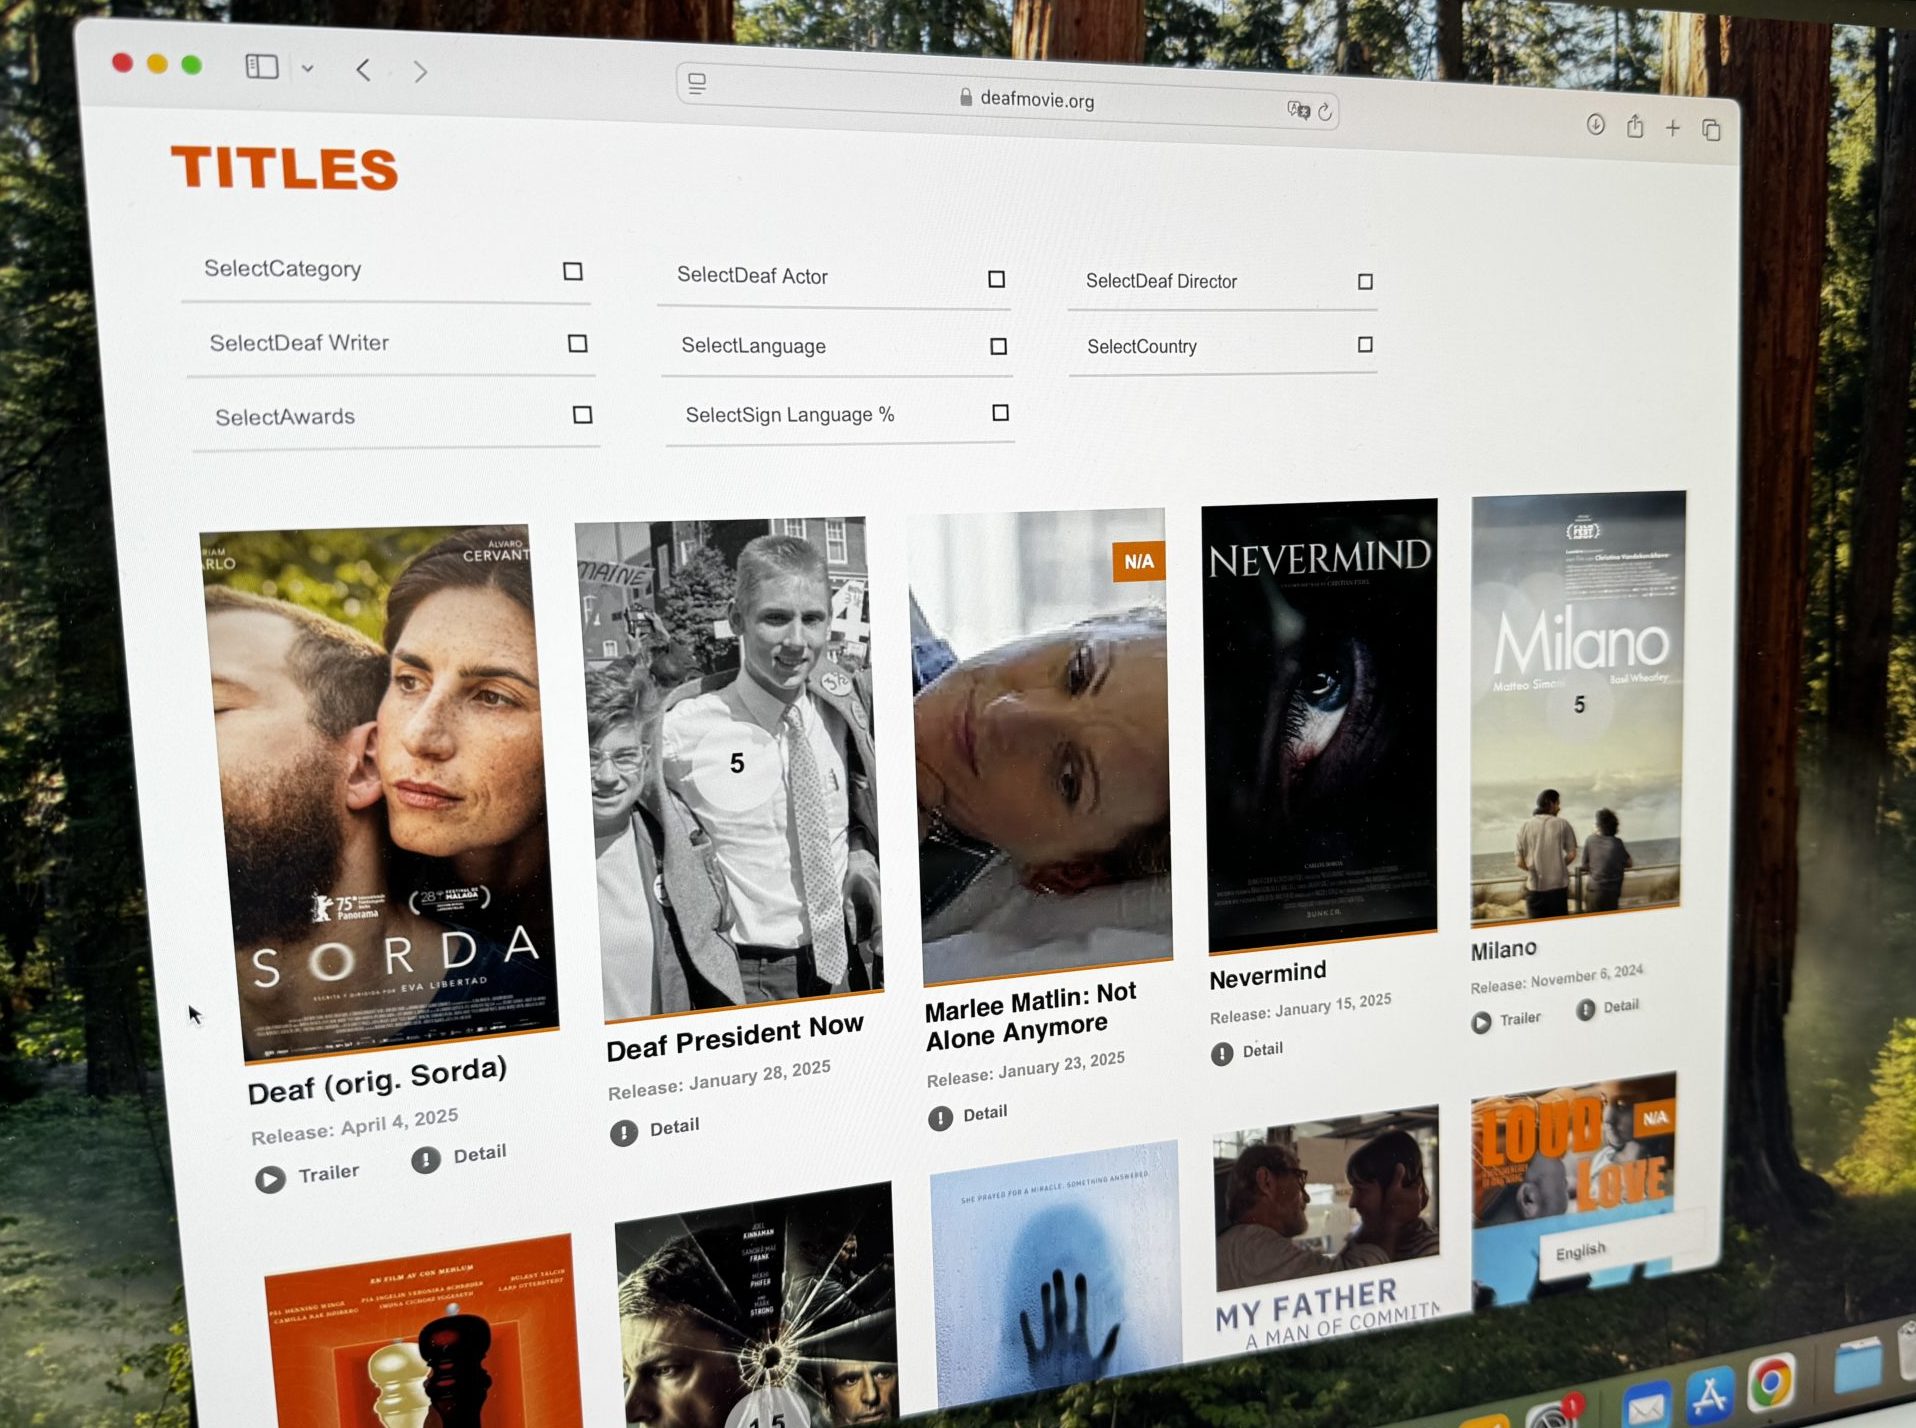Play trailer icon for Milano

coord(1482,1022)
